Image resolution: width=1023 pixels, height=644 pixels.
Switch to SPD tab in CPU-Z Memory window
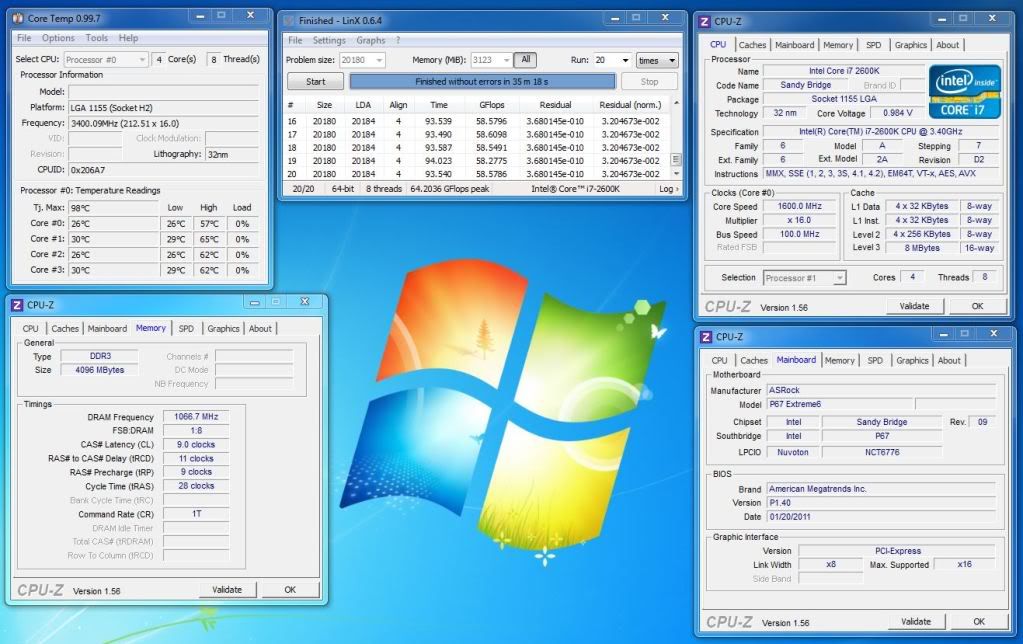click(x=186, y=328)
